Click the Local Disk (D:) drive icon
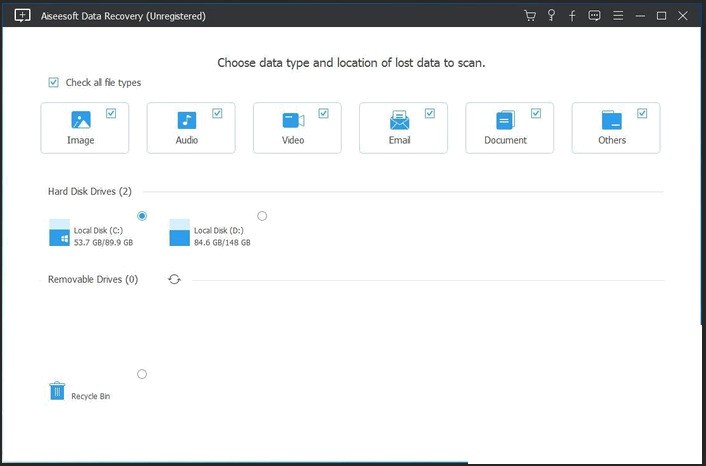Viewport: 706px width, 466px height. pyautogui.click(x=179, y=233)
